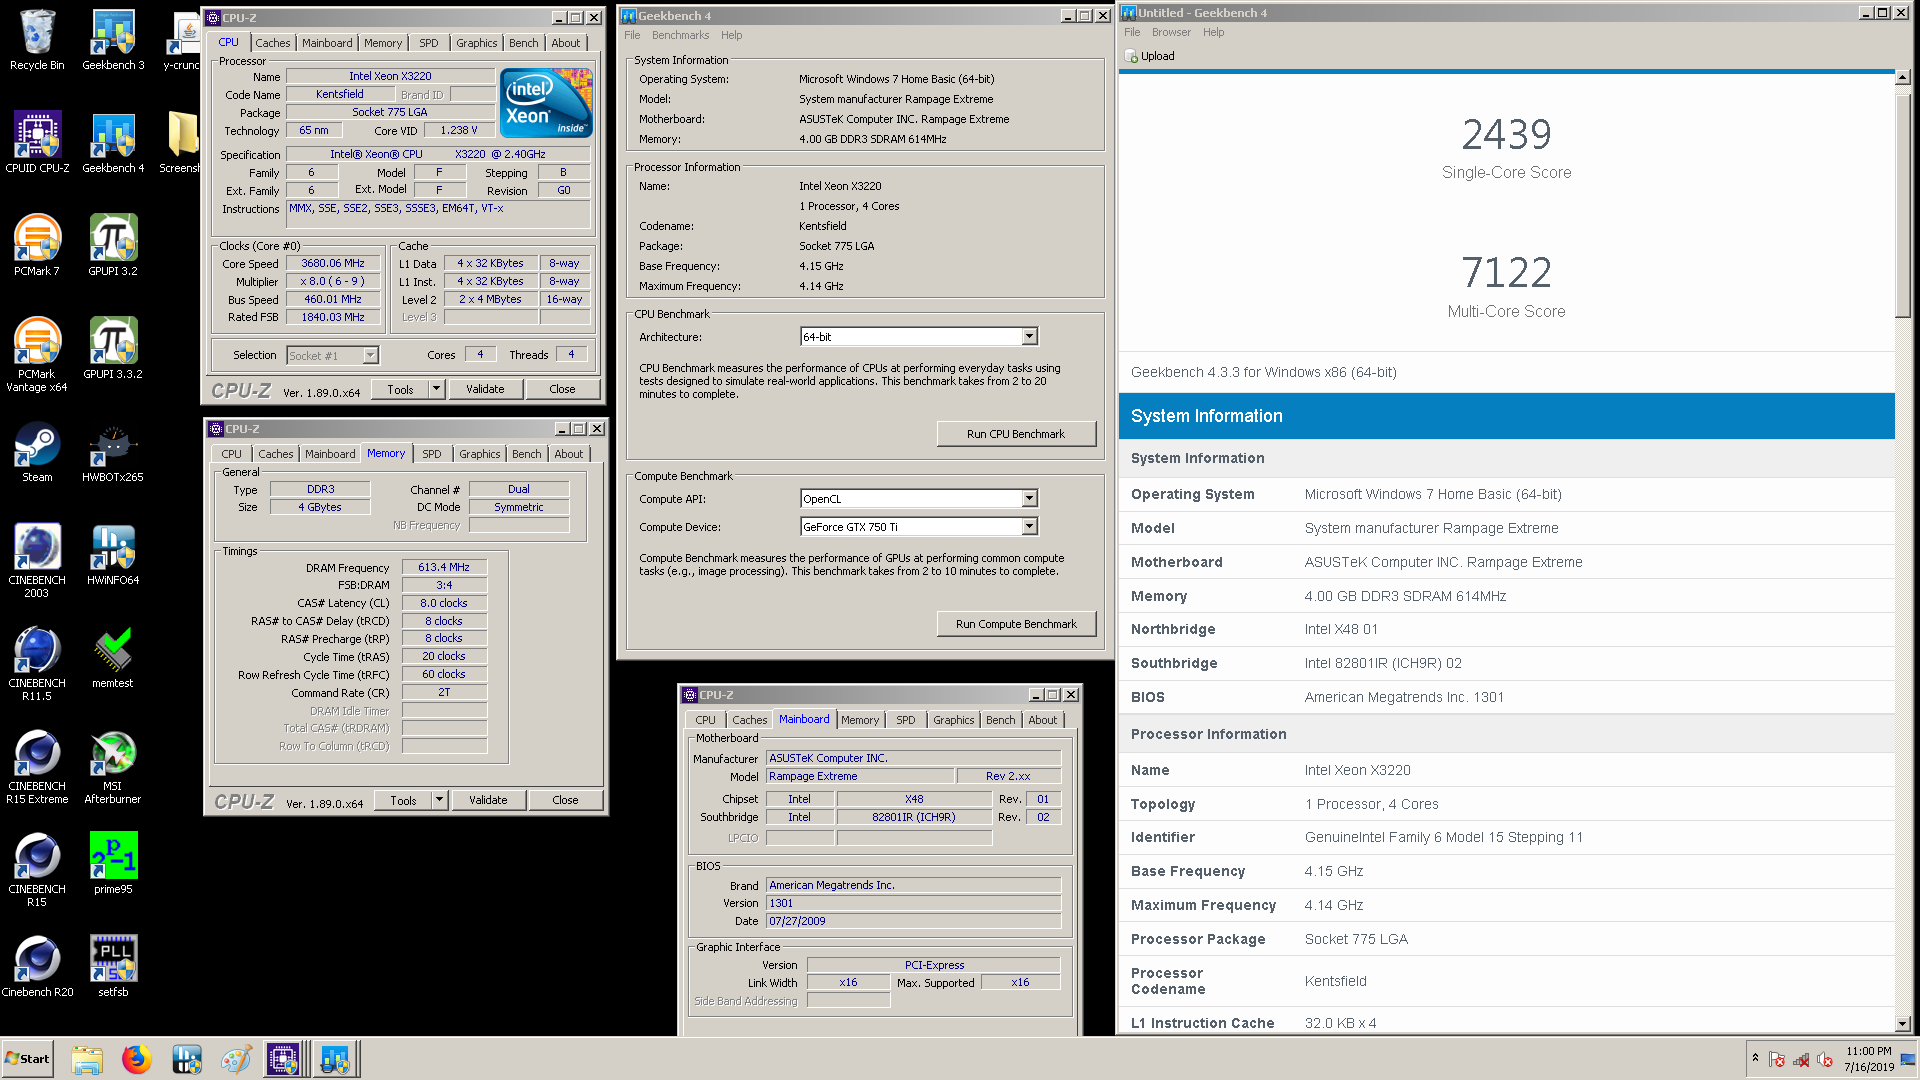Open the prime95 desktop shortcut
1920x1080 pixels.
click(113, 864)
